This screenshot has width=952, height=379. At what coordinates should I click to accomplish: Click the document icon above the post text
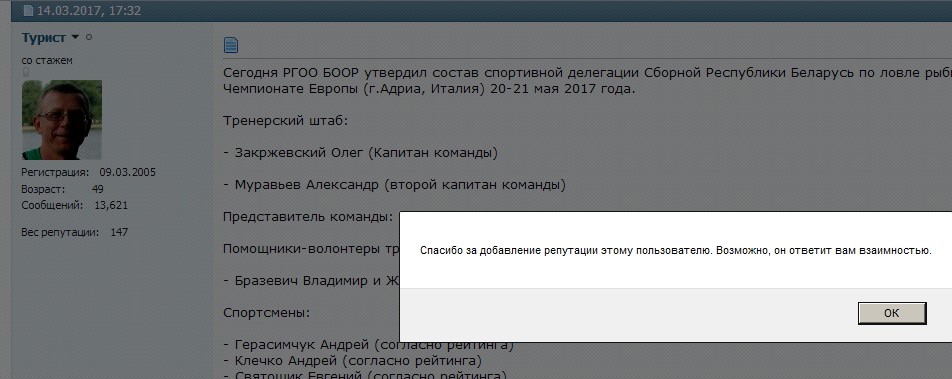coord(231,45)
